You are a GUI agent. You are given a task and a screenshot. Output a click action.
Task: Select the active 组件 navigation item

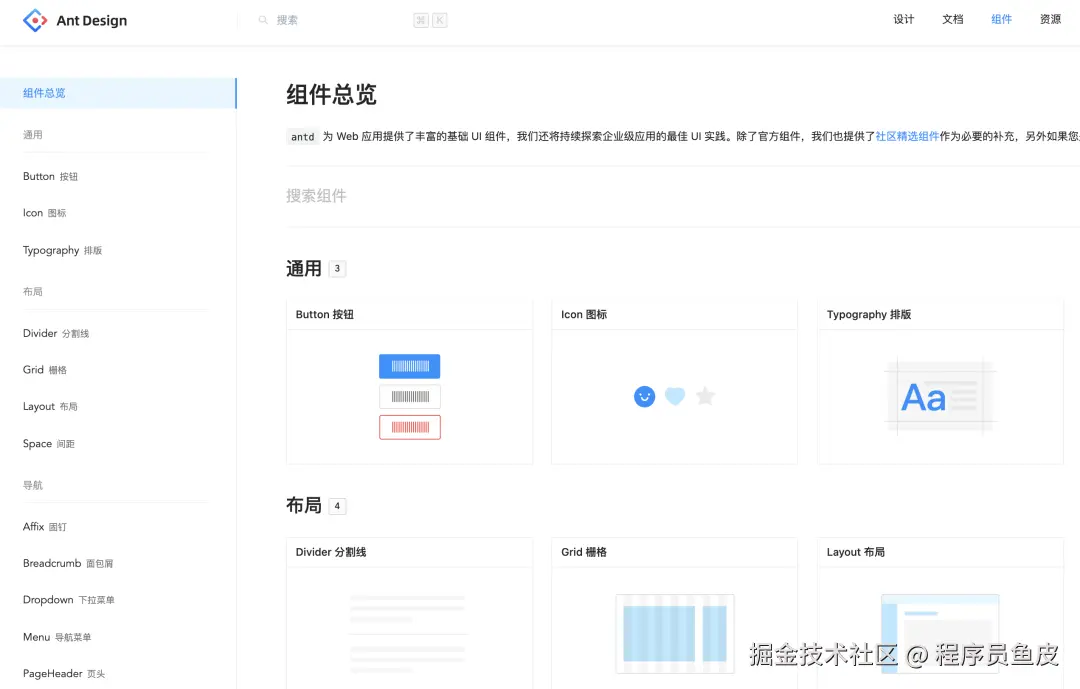click(1001, 19)
